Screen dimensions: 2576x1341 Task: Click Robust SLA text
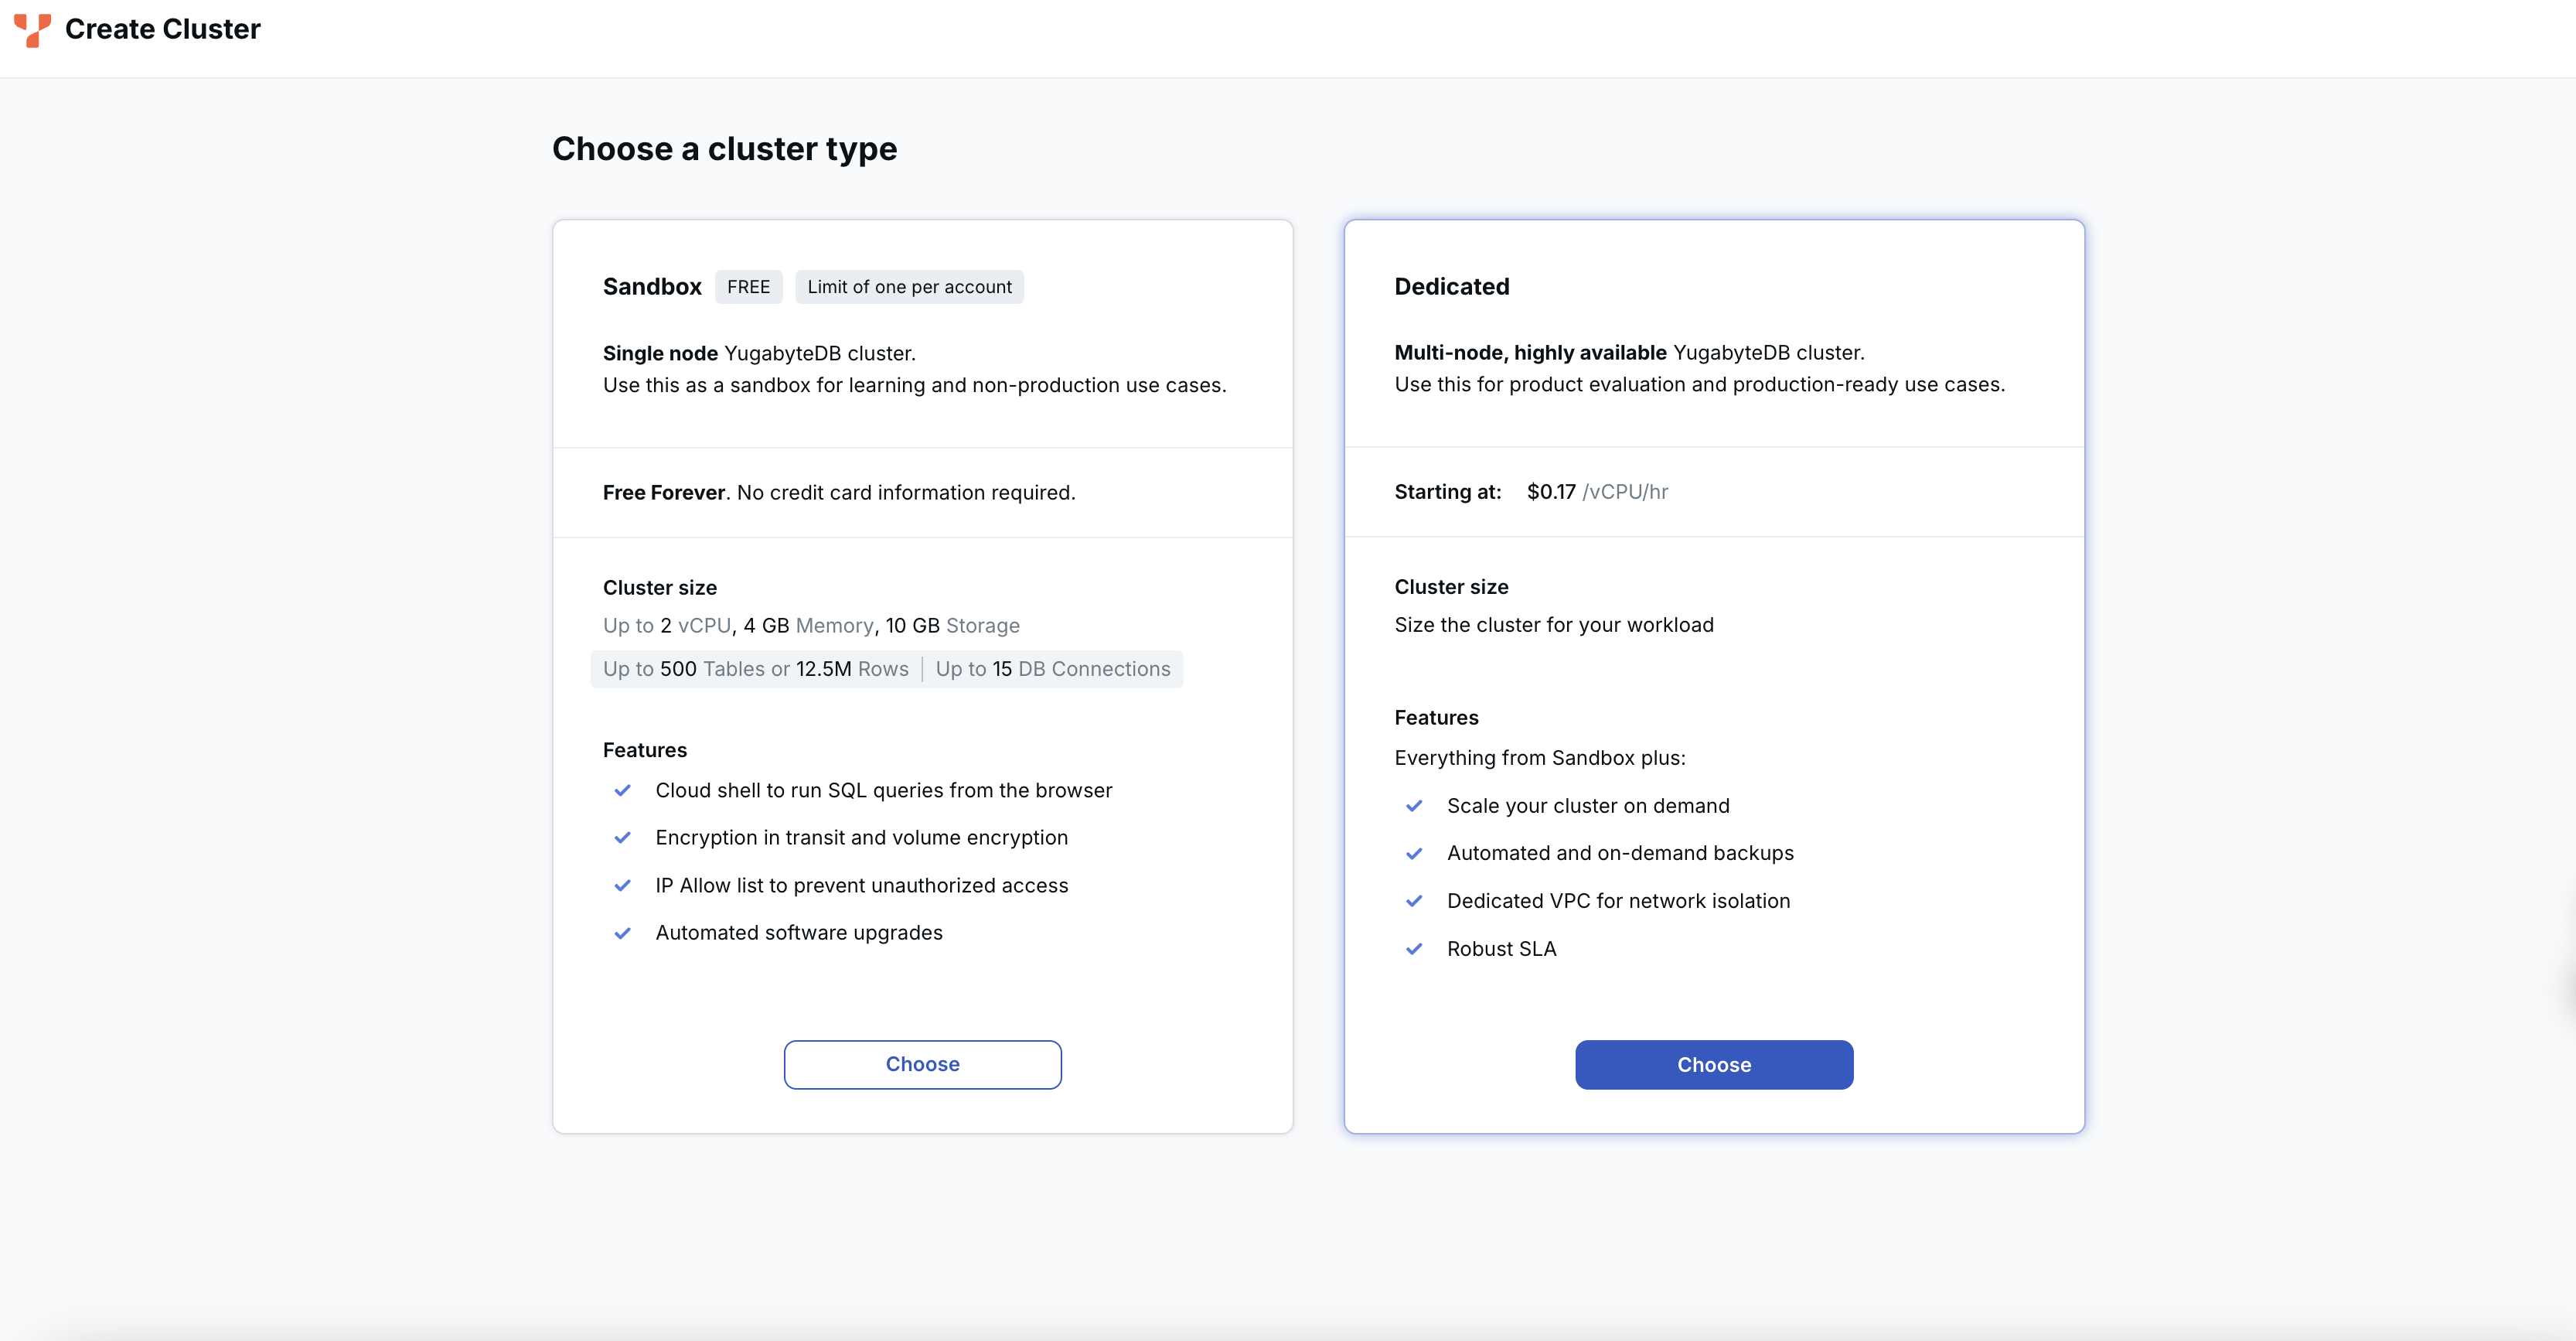point(1501,949)
